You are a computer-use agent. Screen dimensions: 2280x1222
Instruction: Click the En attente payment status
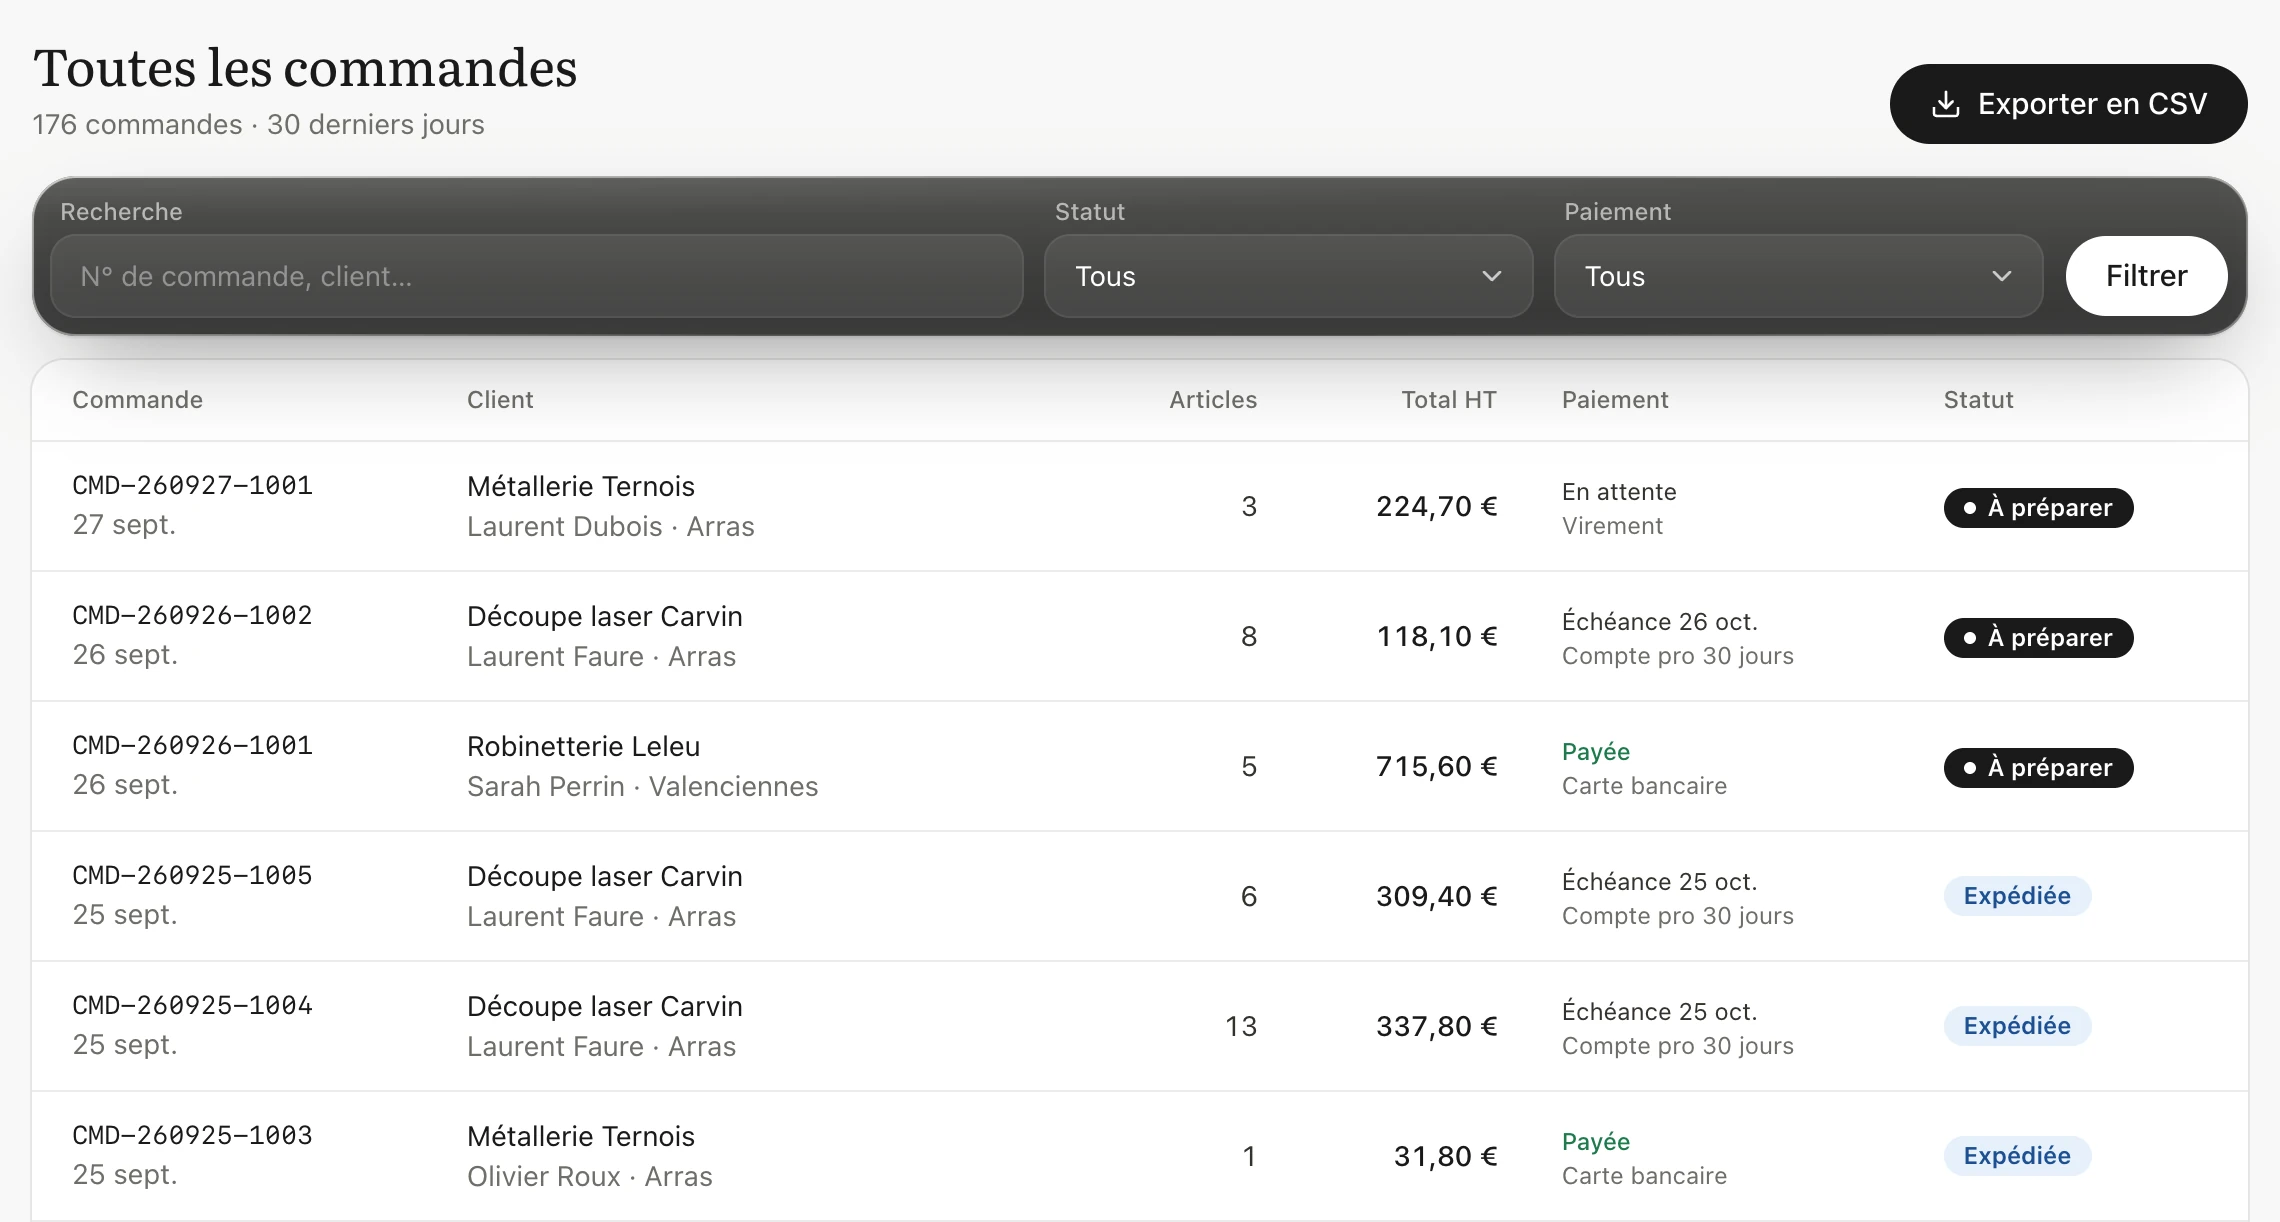pyautogui.click(x=1619, y=492)
